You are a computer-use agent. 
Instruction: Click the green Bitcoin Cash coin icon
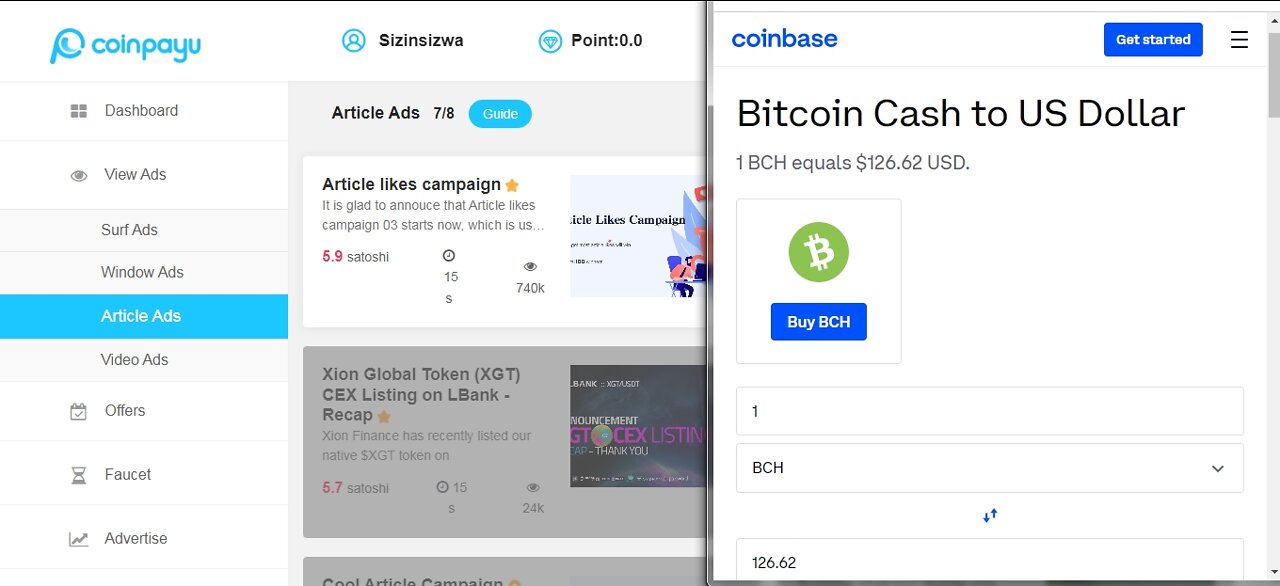pos(818,252)
